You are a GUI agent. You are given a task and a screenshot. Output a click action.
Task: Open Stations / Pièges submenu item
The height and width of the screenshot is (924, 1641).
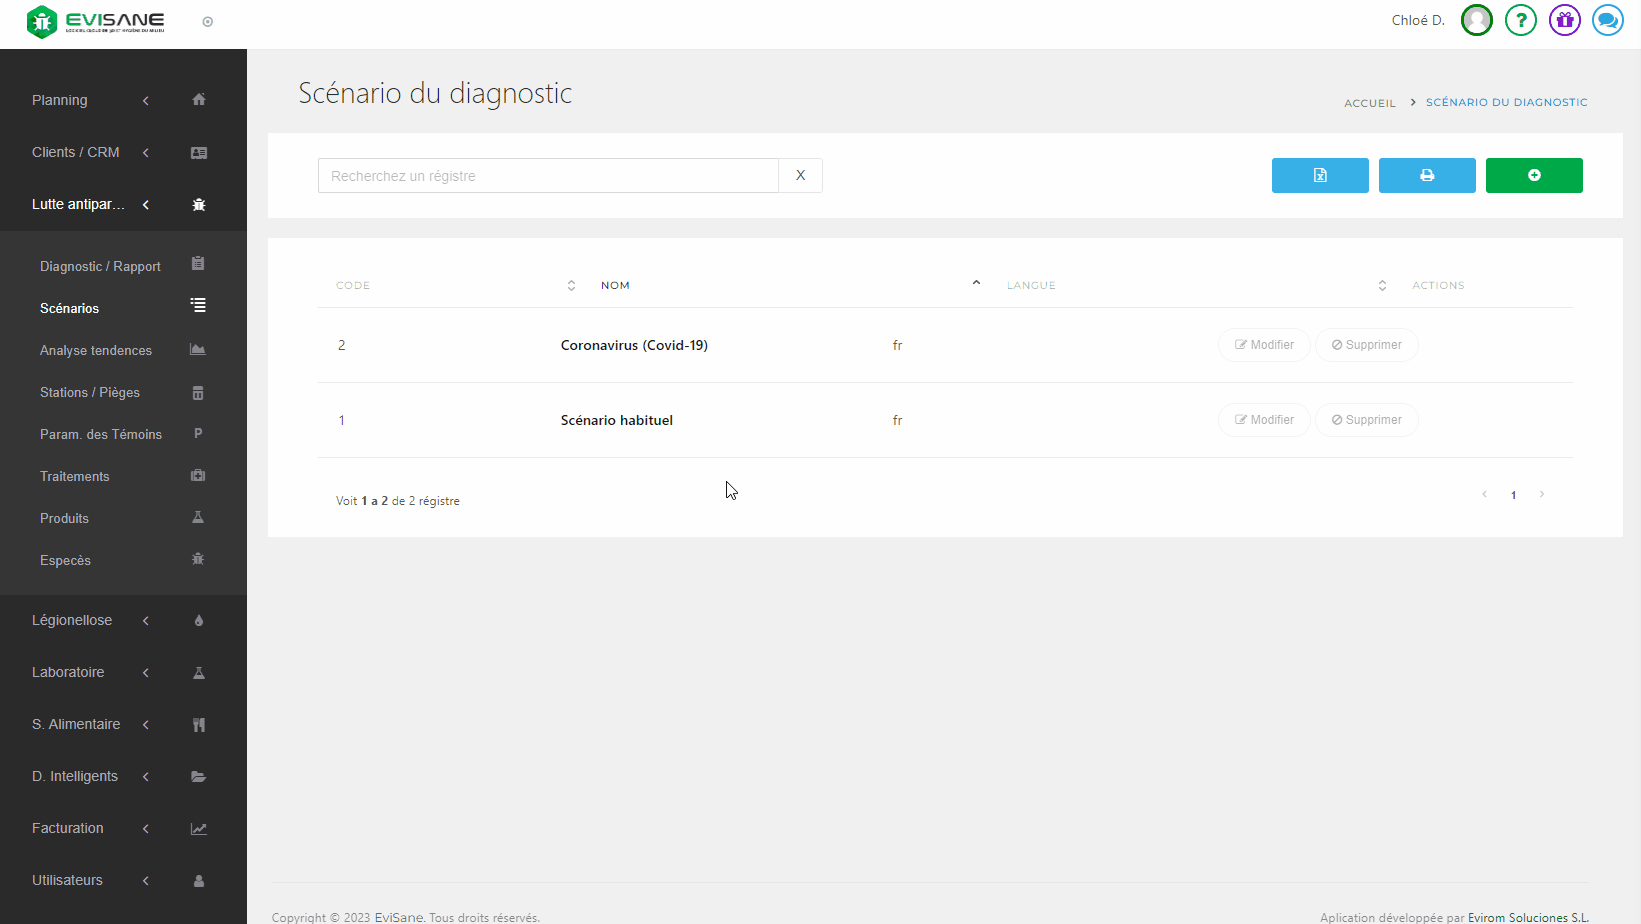90,392
